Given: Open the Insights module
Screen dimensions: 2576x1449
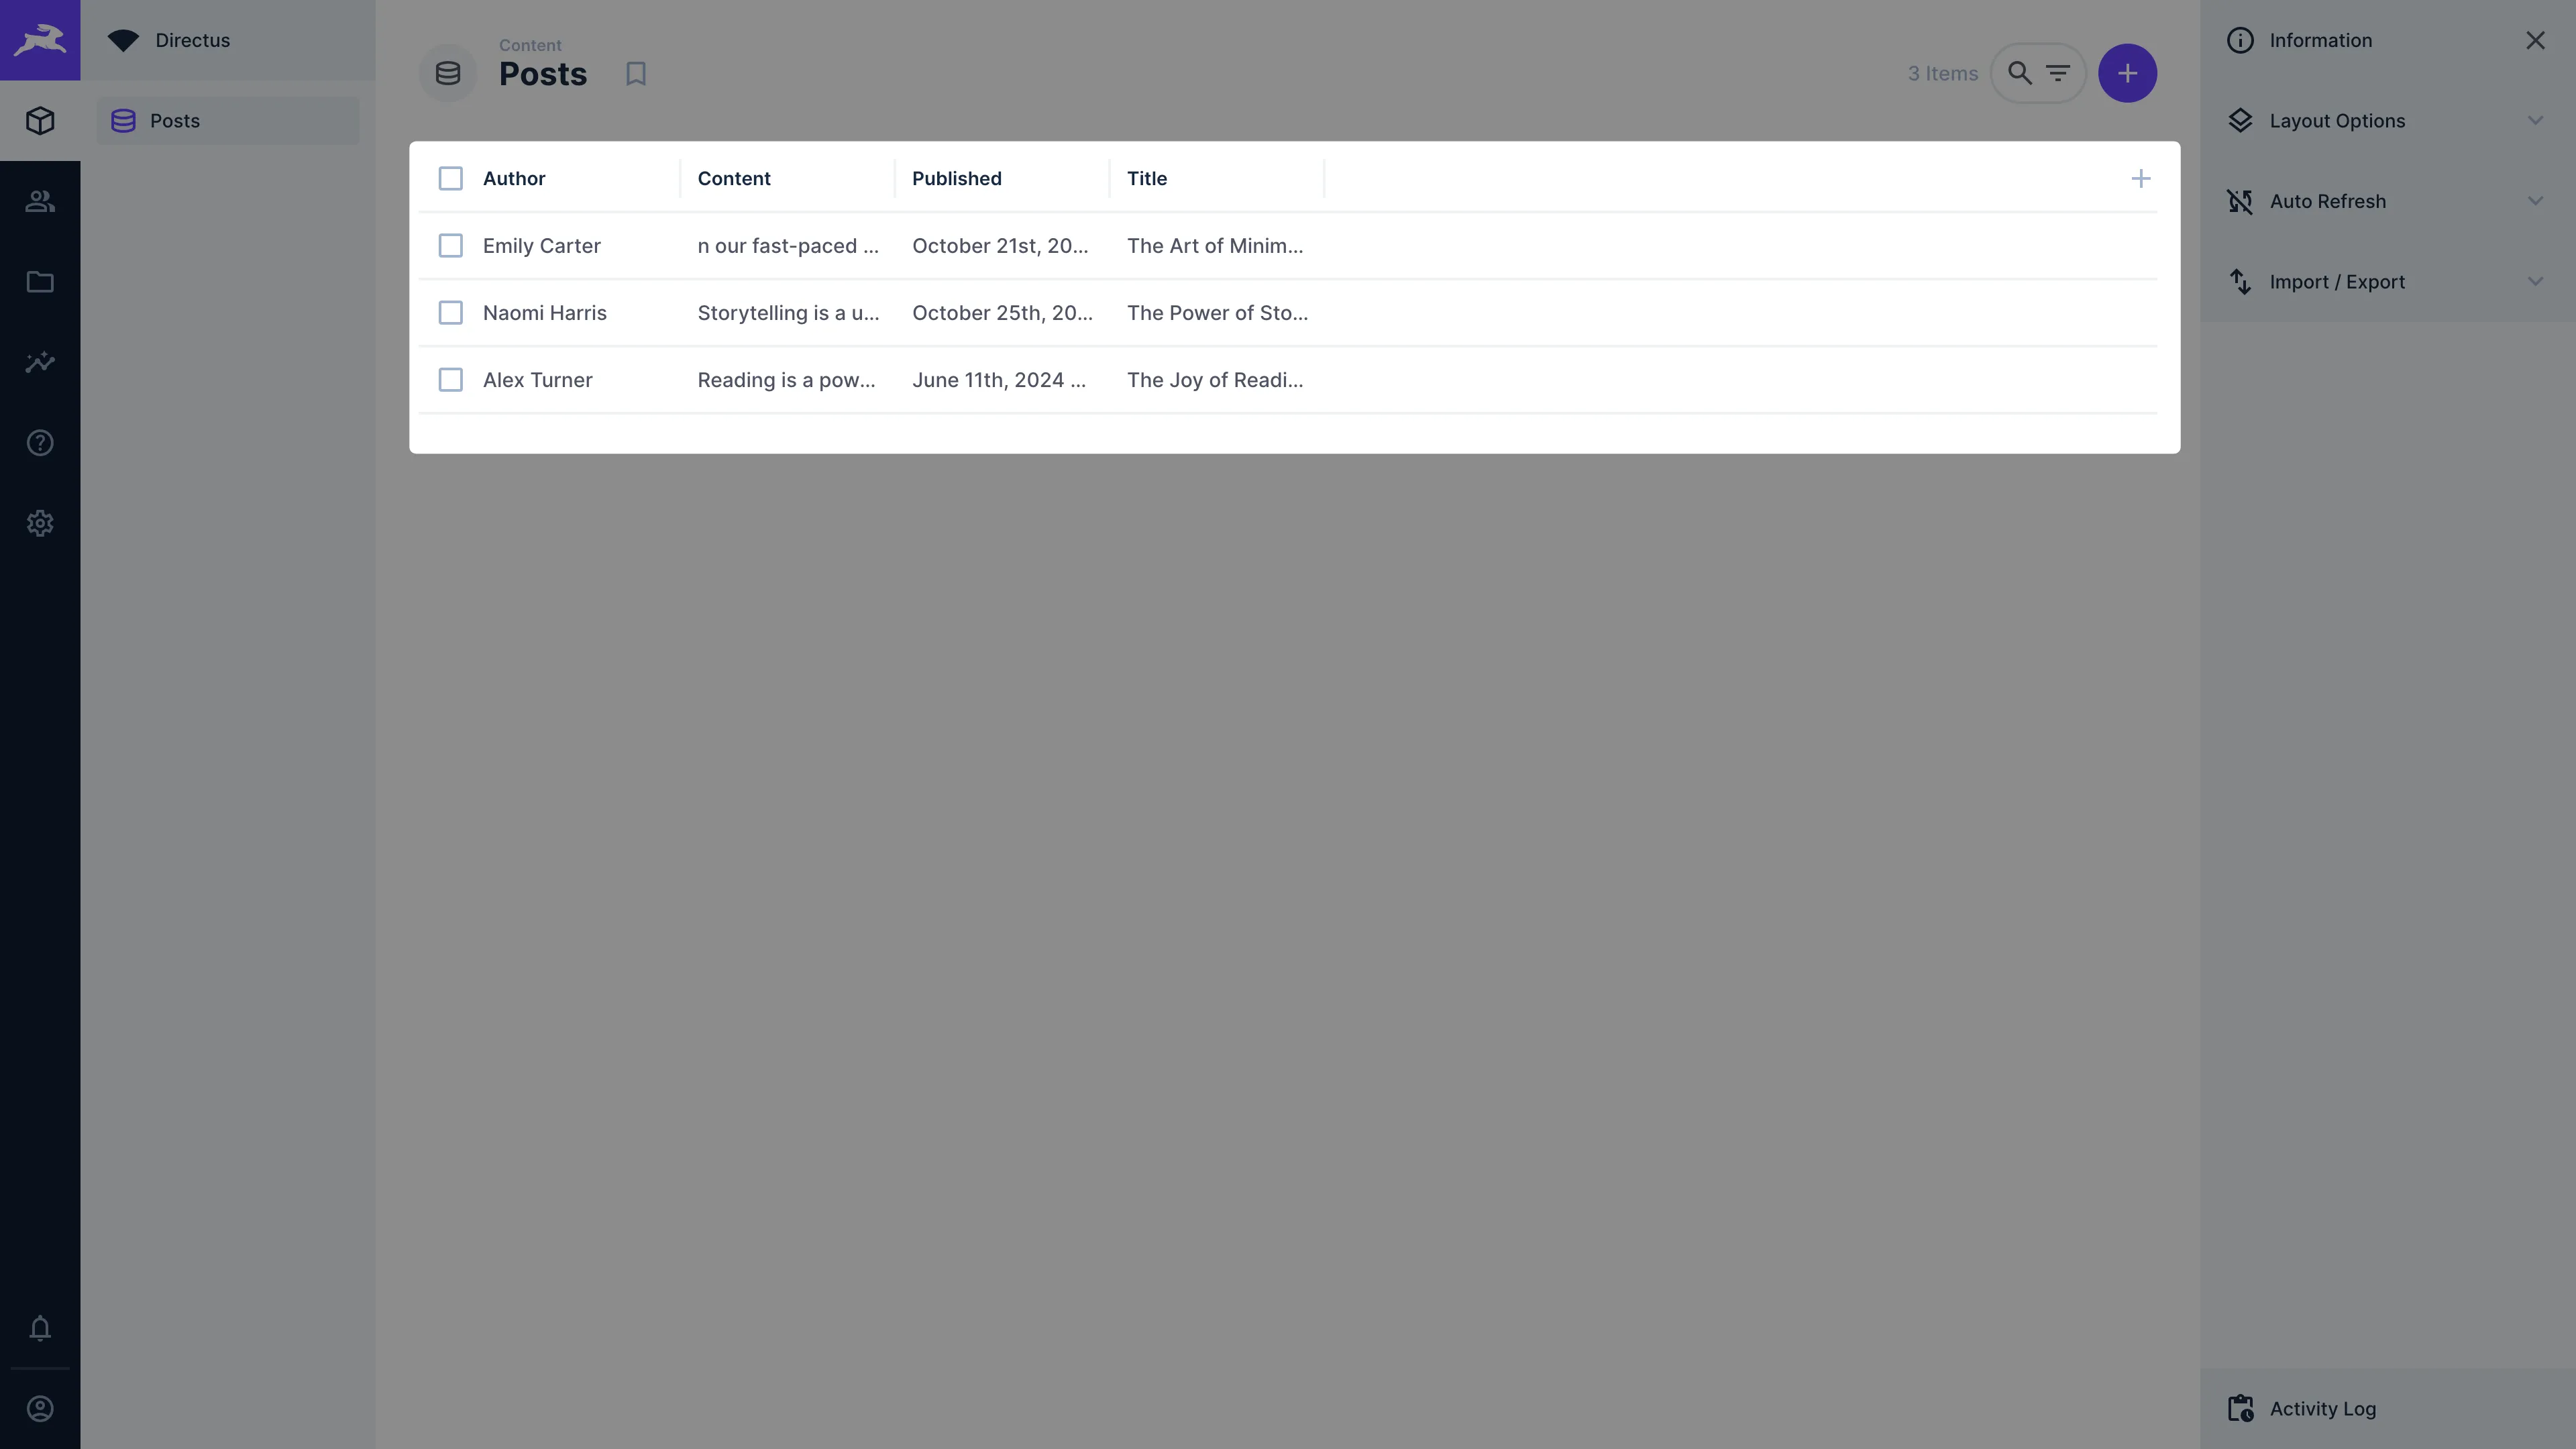Looking at the screenshot, I should tap(40, 362).
